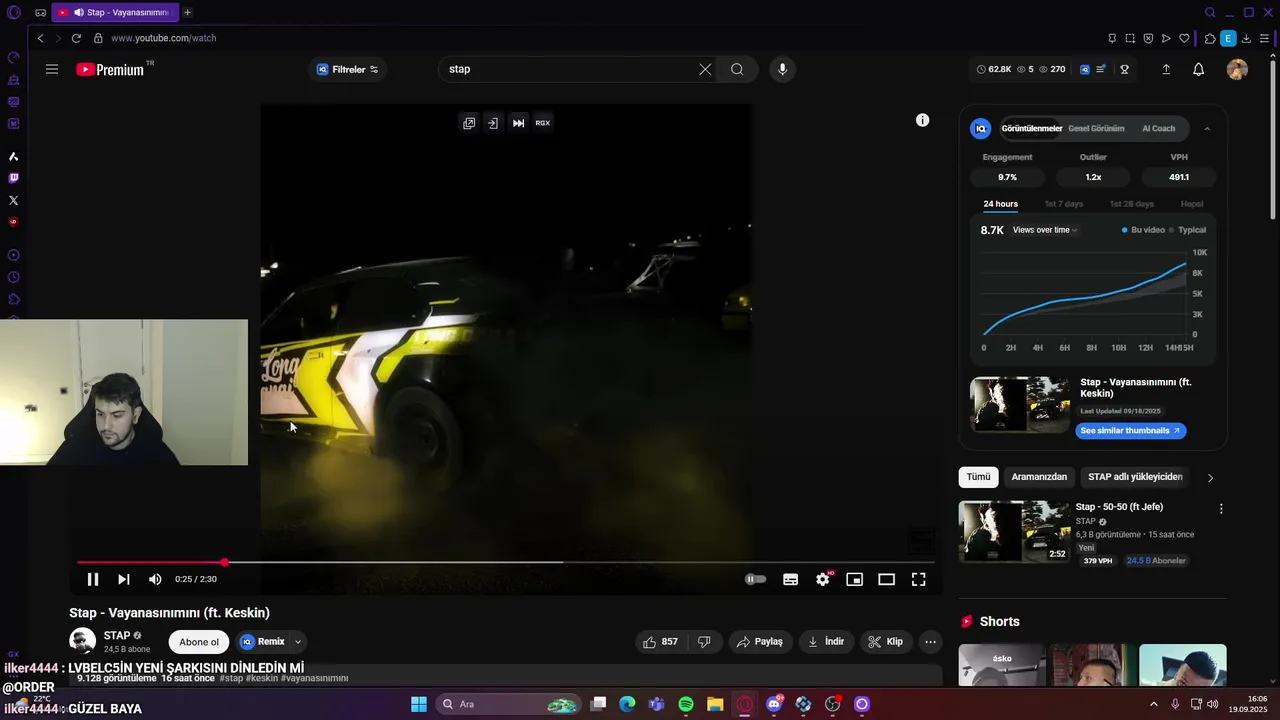Screen dimensions: 1280x720
Task: Open the Views over time dropdown
Action: pos(1045,230)
